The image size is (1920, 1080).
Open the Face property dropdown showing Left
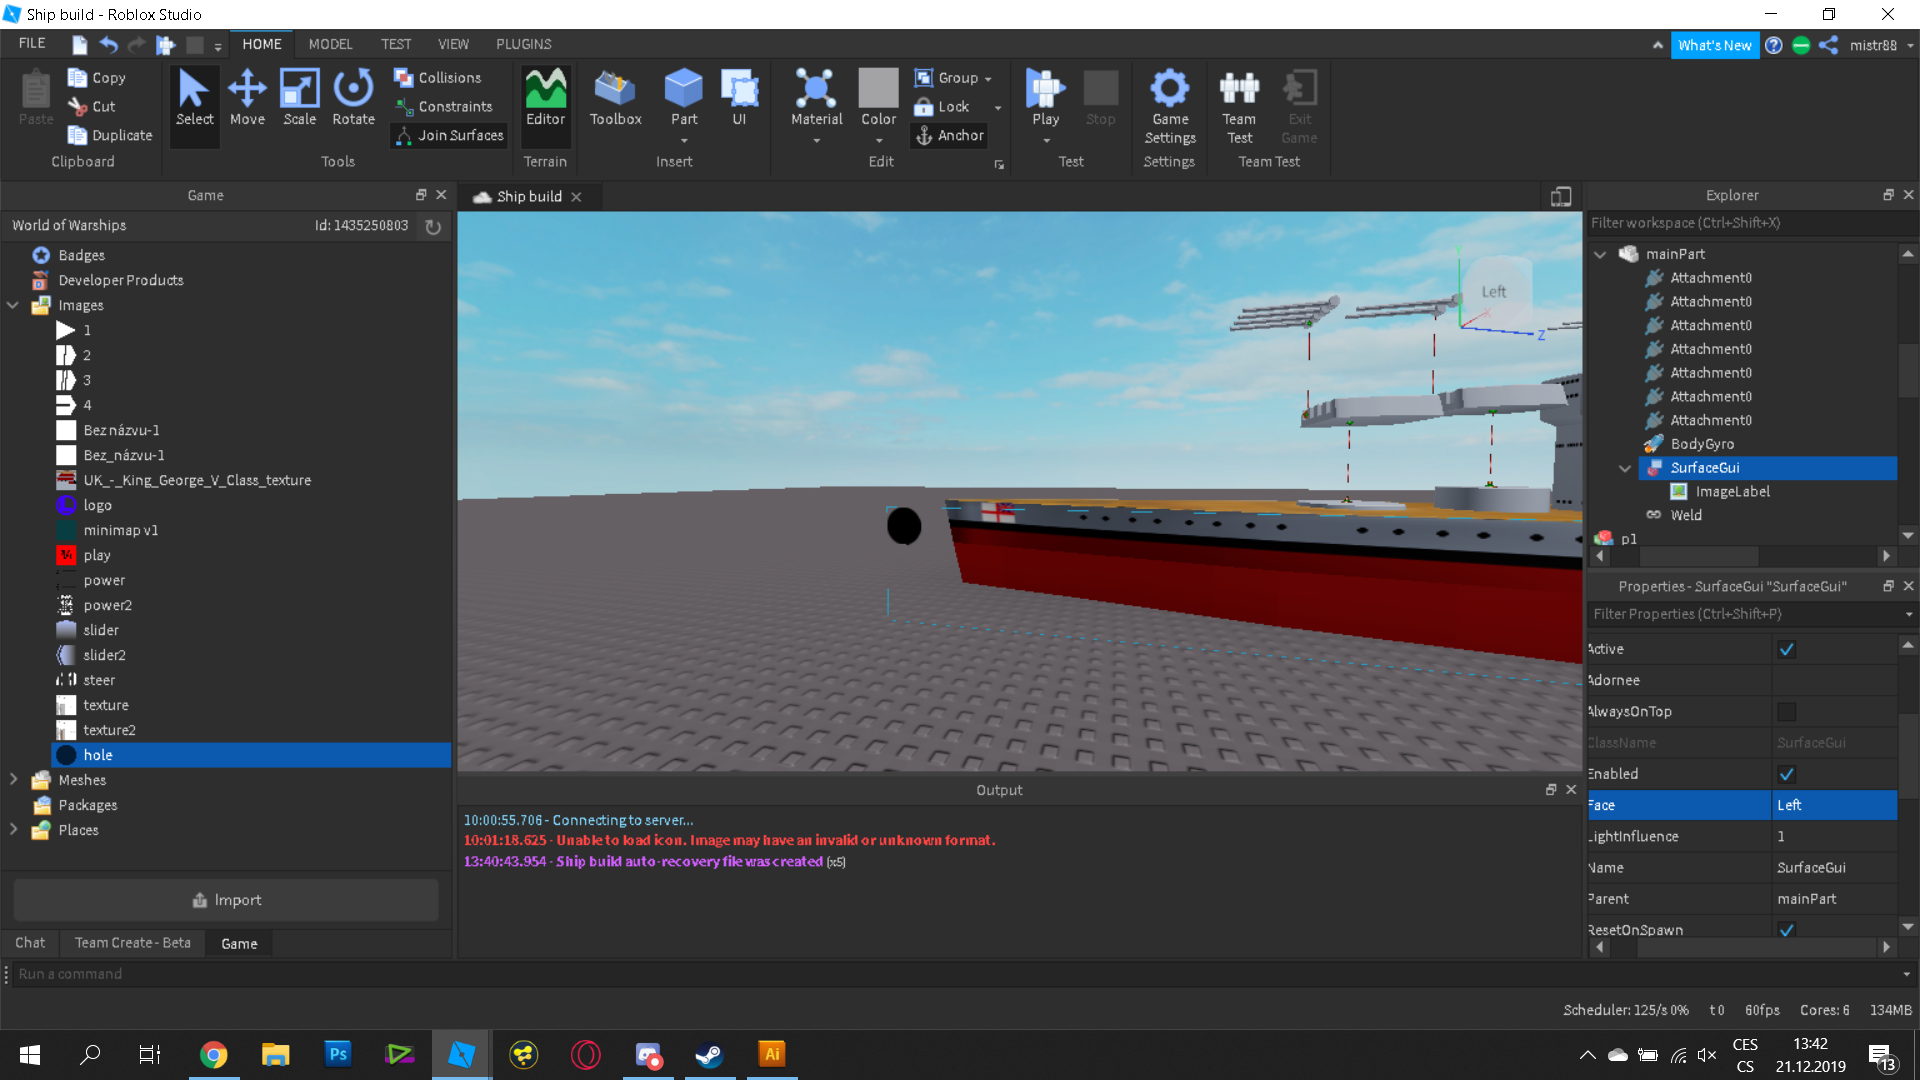[x=1834, y=805]
